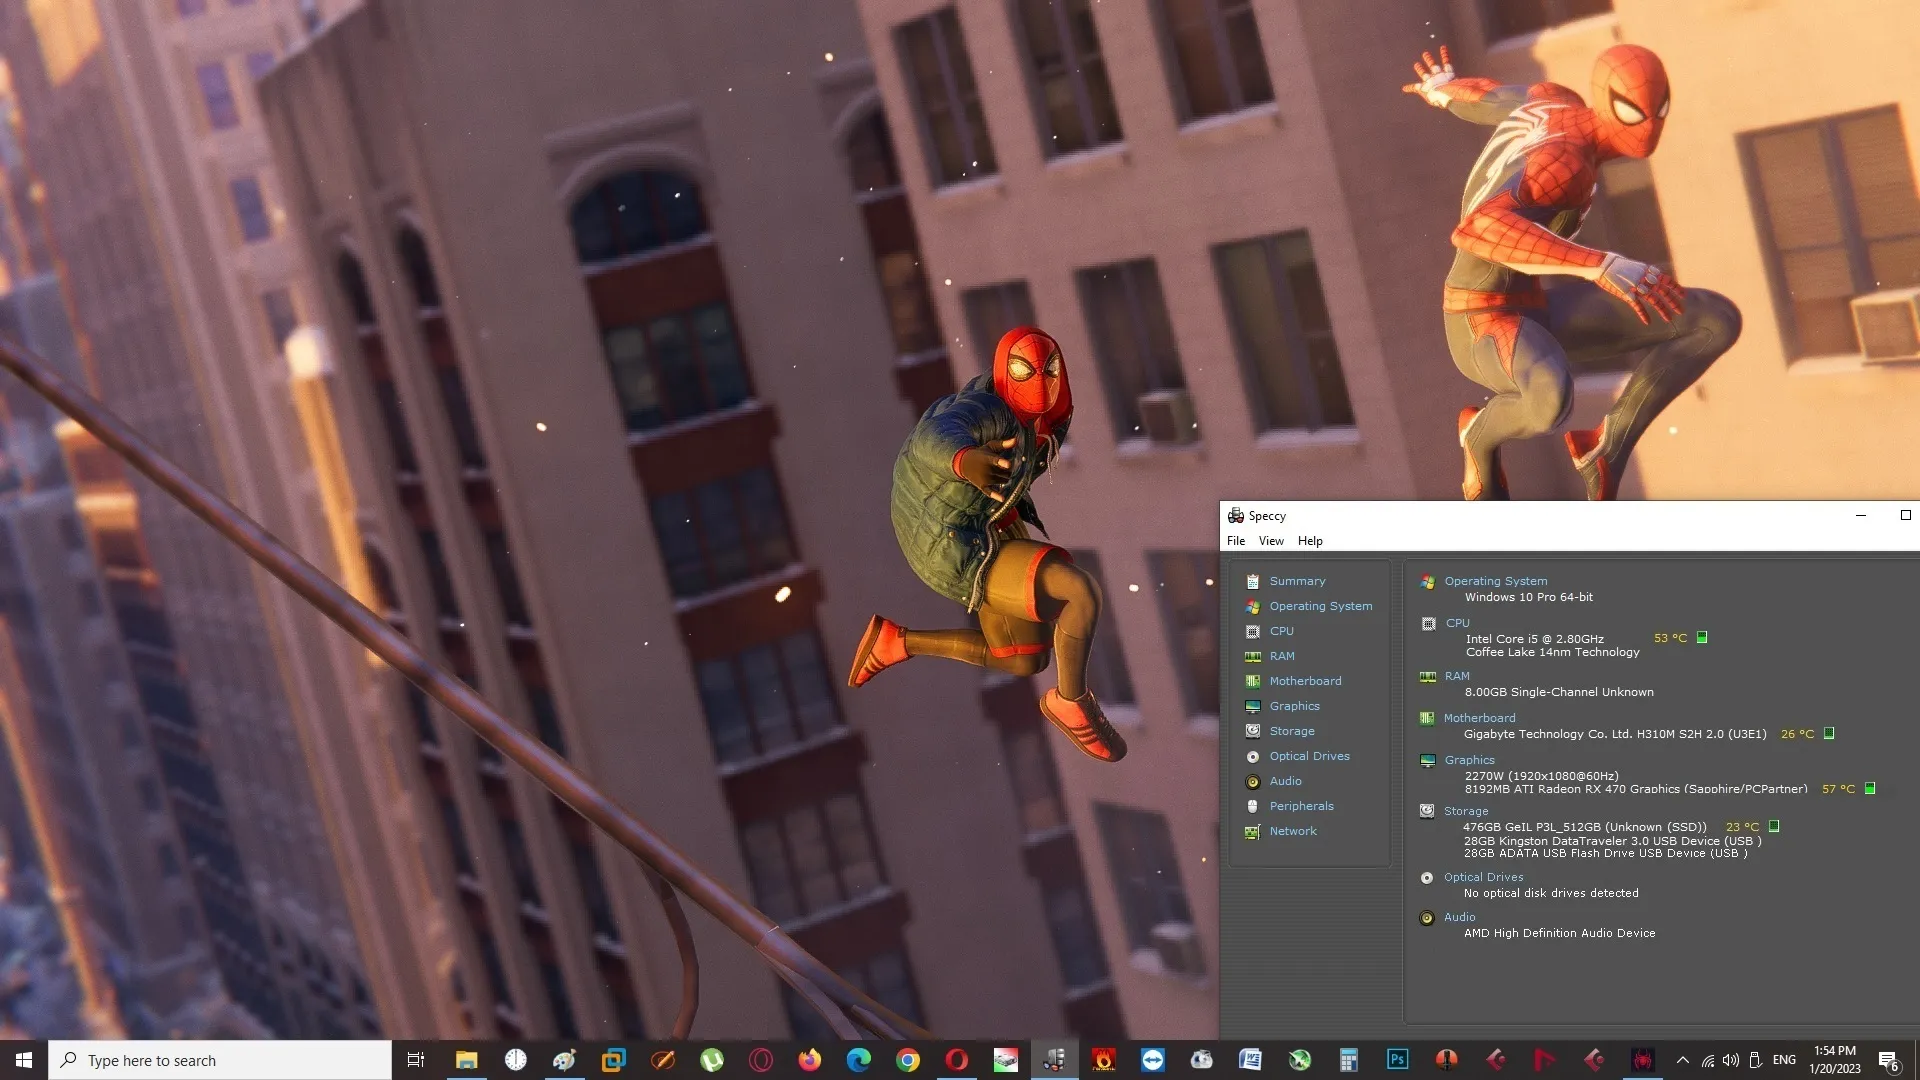This screenshot has width=1920, height=1080.
Task: Open Storage section in sidebar
Action: tap(1291, 731)
